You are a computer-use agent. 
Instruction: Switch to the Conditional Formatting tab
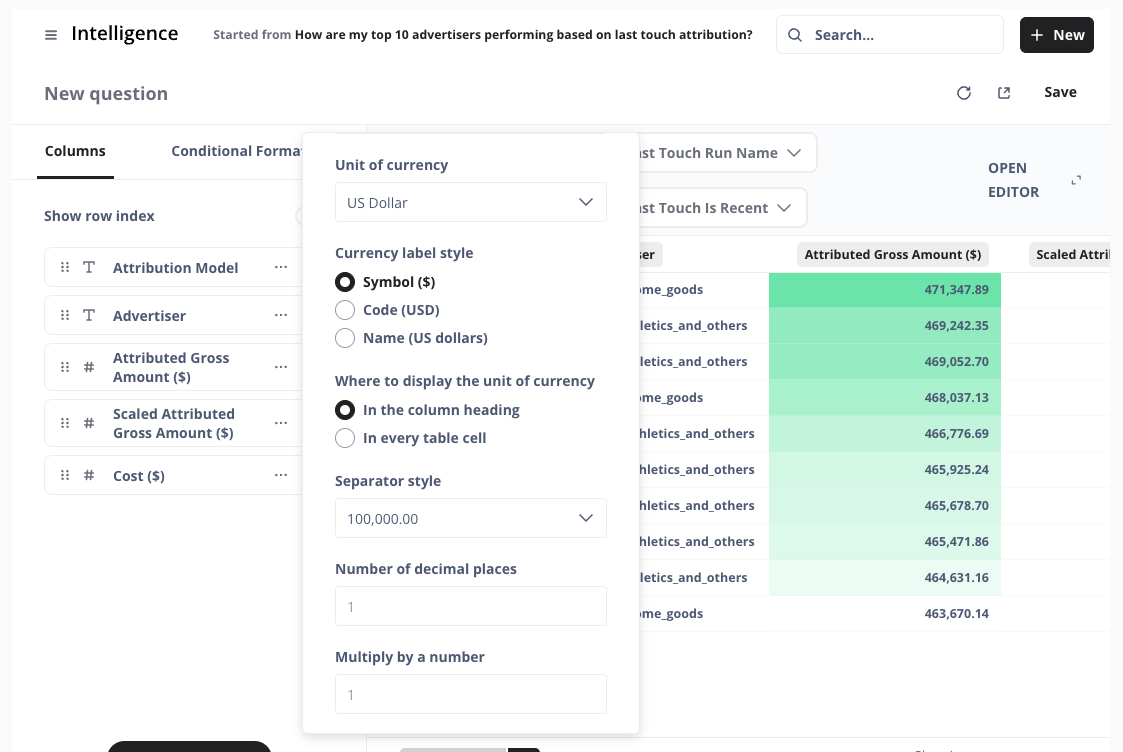pos(237,152)
